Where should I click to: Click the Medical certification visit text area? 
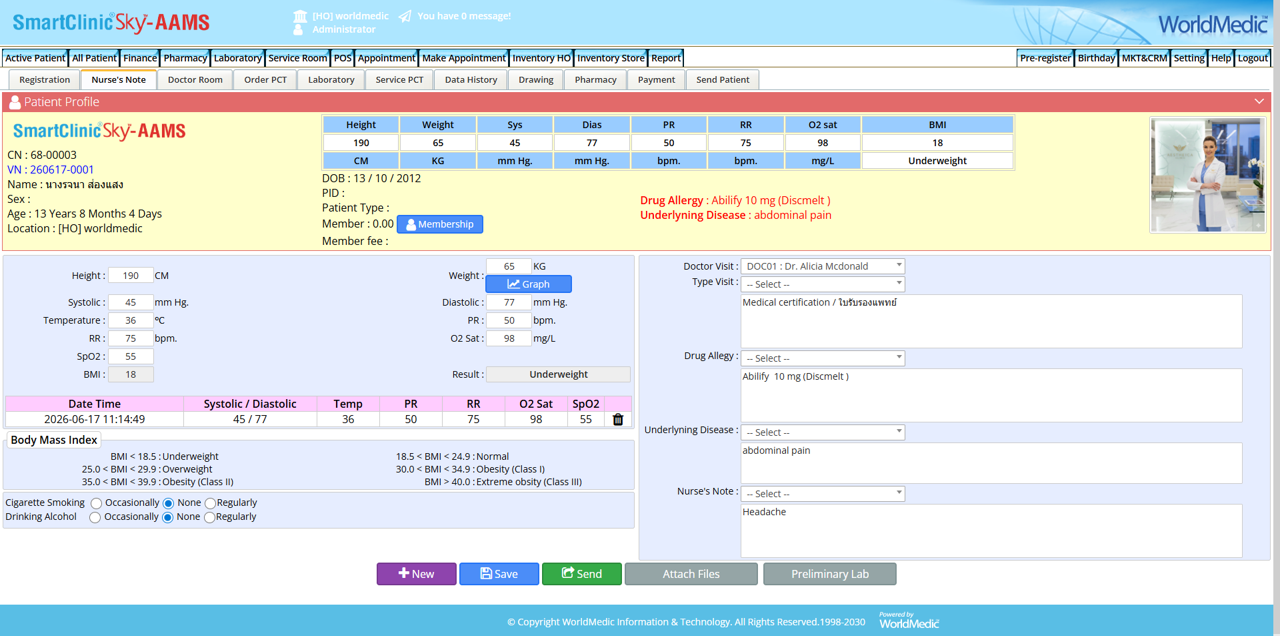991,321
